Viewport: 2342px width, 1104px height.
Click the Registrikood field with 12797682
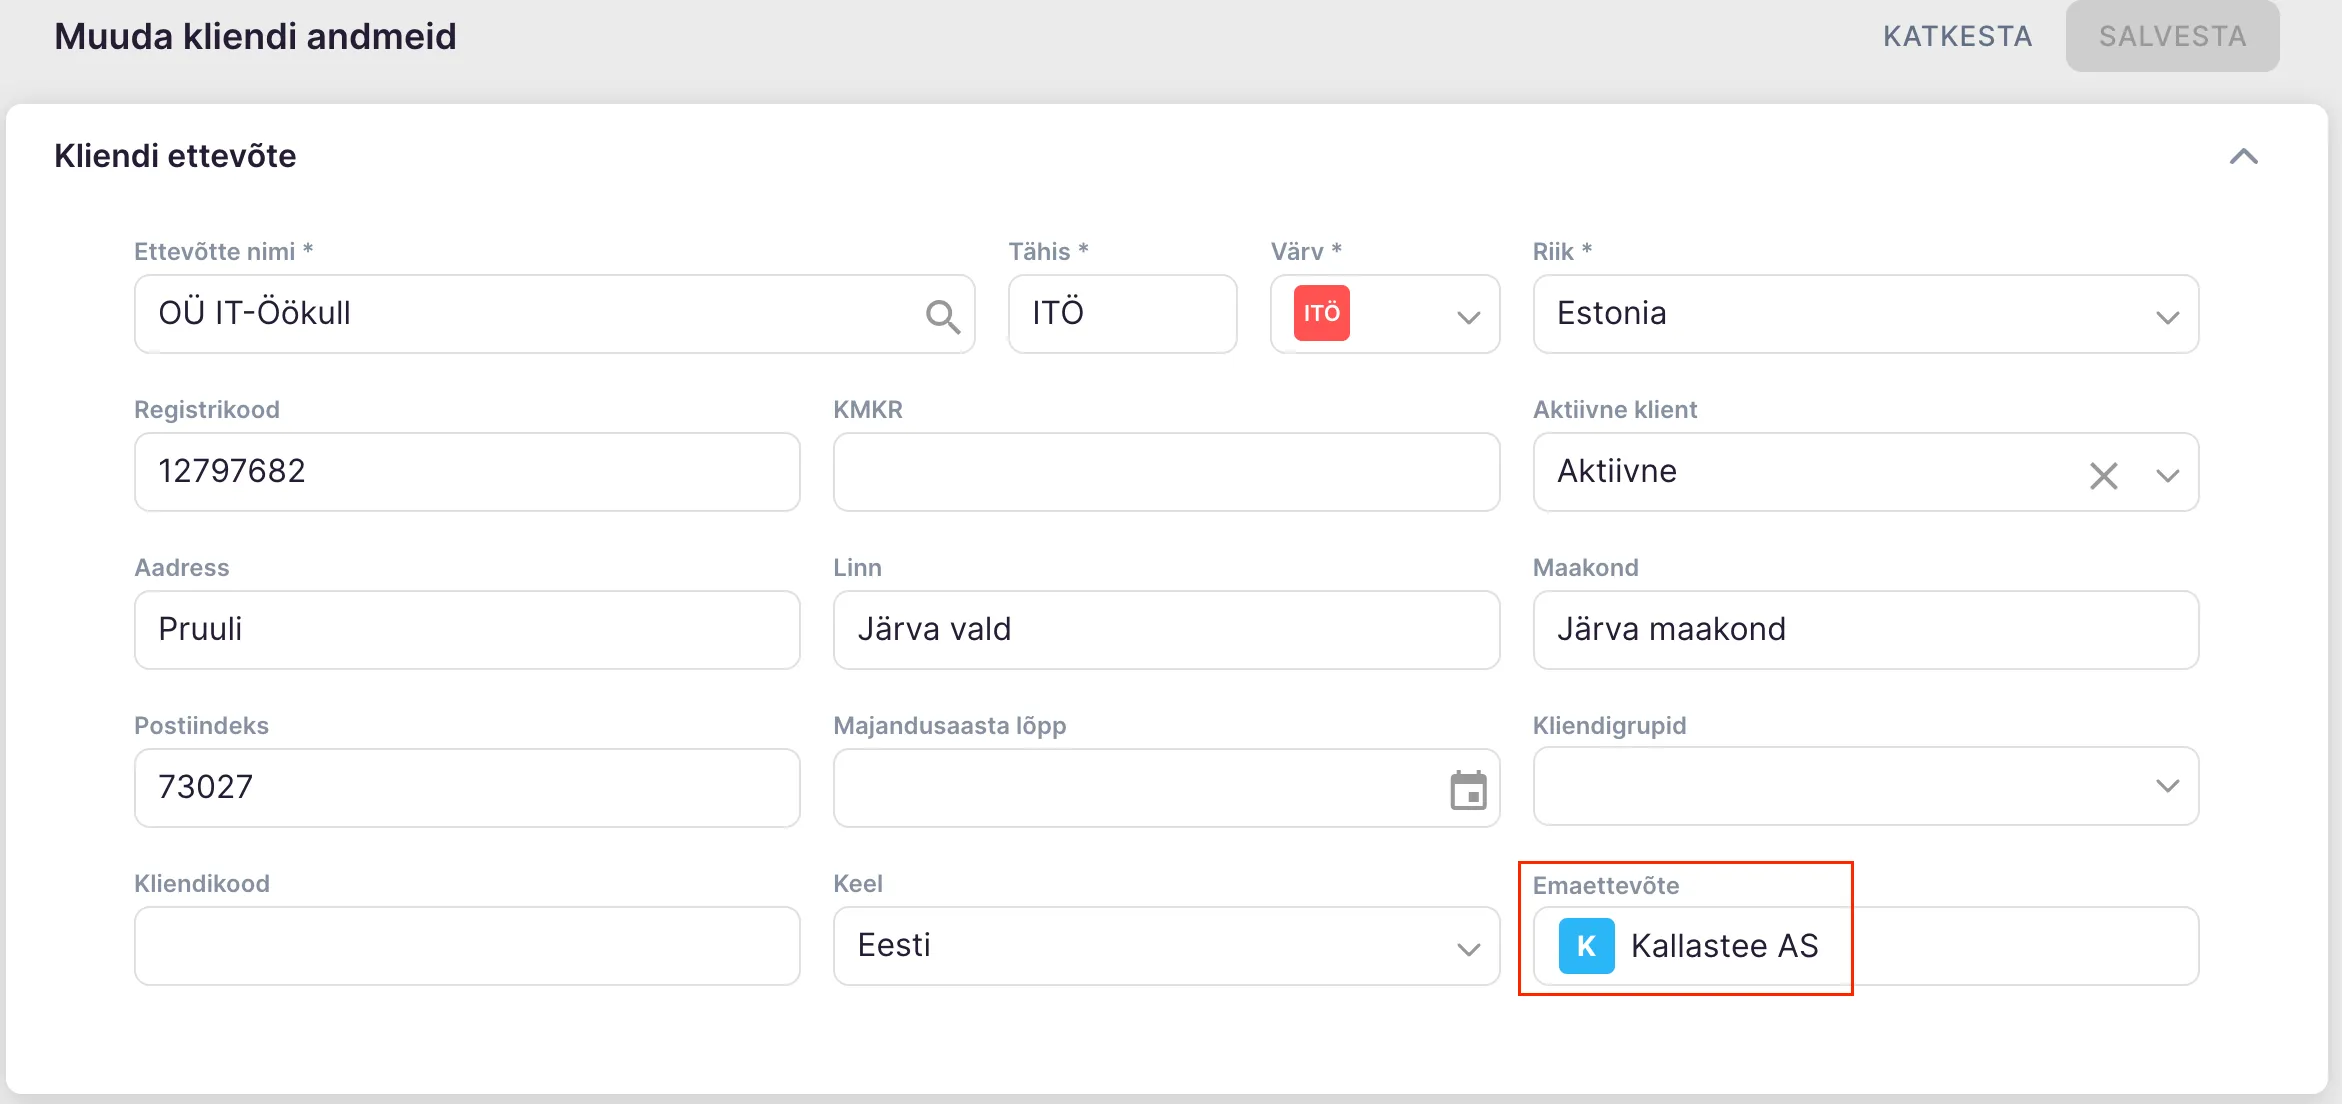[x=466, y=472]
